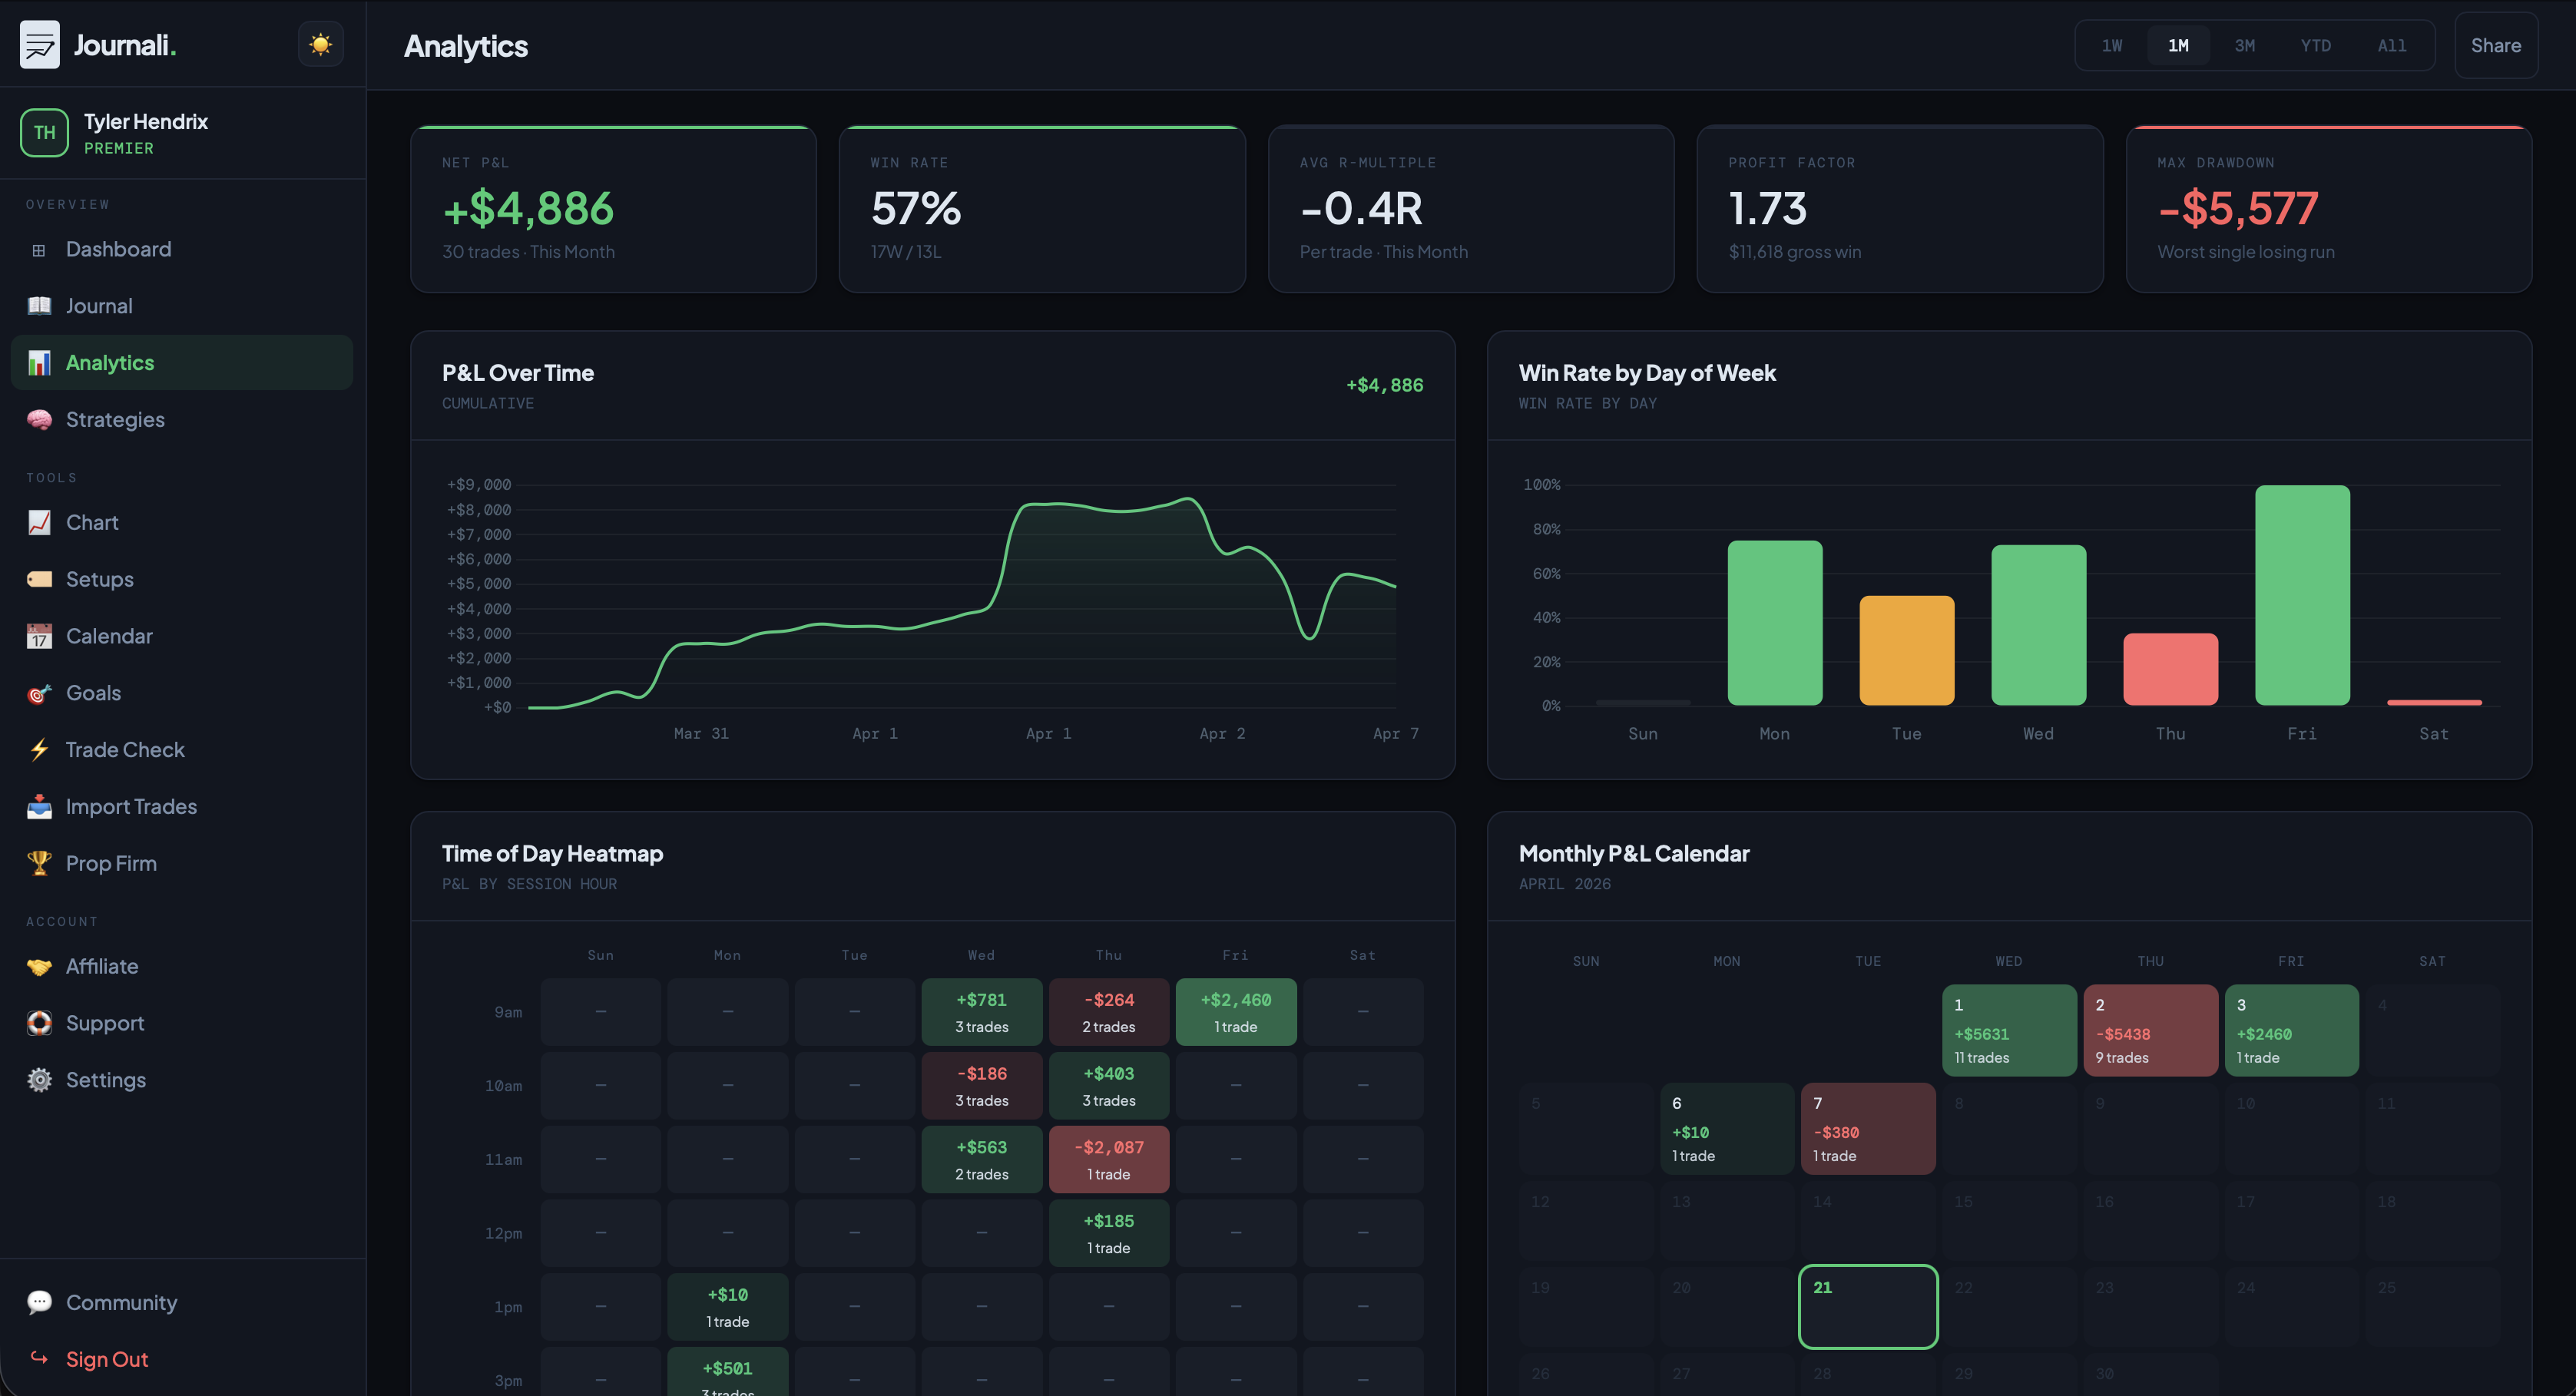The image size is (2576, 1396).
Task: Click the Strategies brain icon
Action: click(39, 420)
